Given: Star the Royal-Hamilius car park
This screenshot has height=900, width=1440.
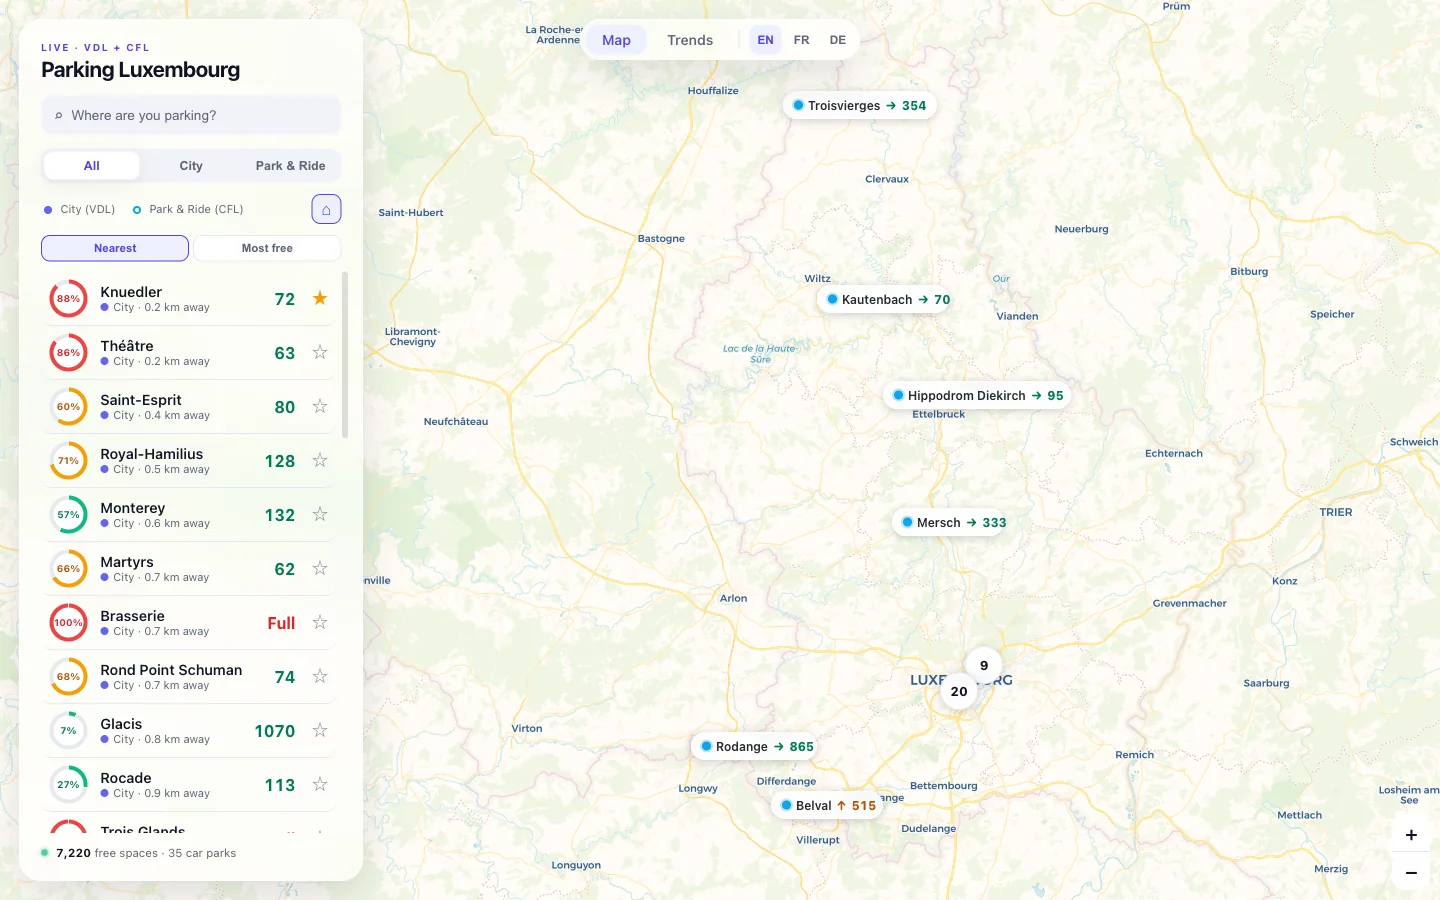Looking at the screenshot, I should coord(320,460).
